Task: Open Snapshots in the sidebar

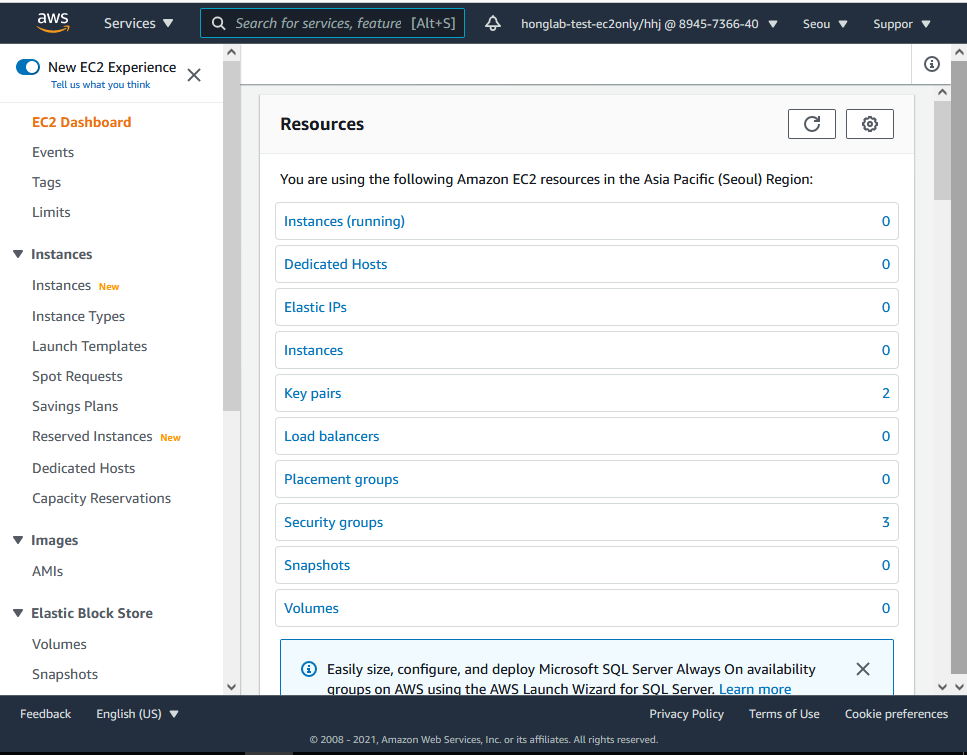Action: pyautogui.click(x=65, y=674)
